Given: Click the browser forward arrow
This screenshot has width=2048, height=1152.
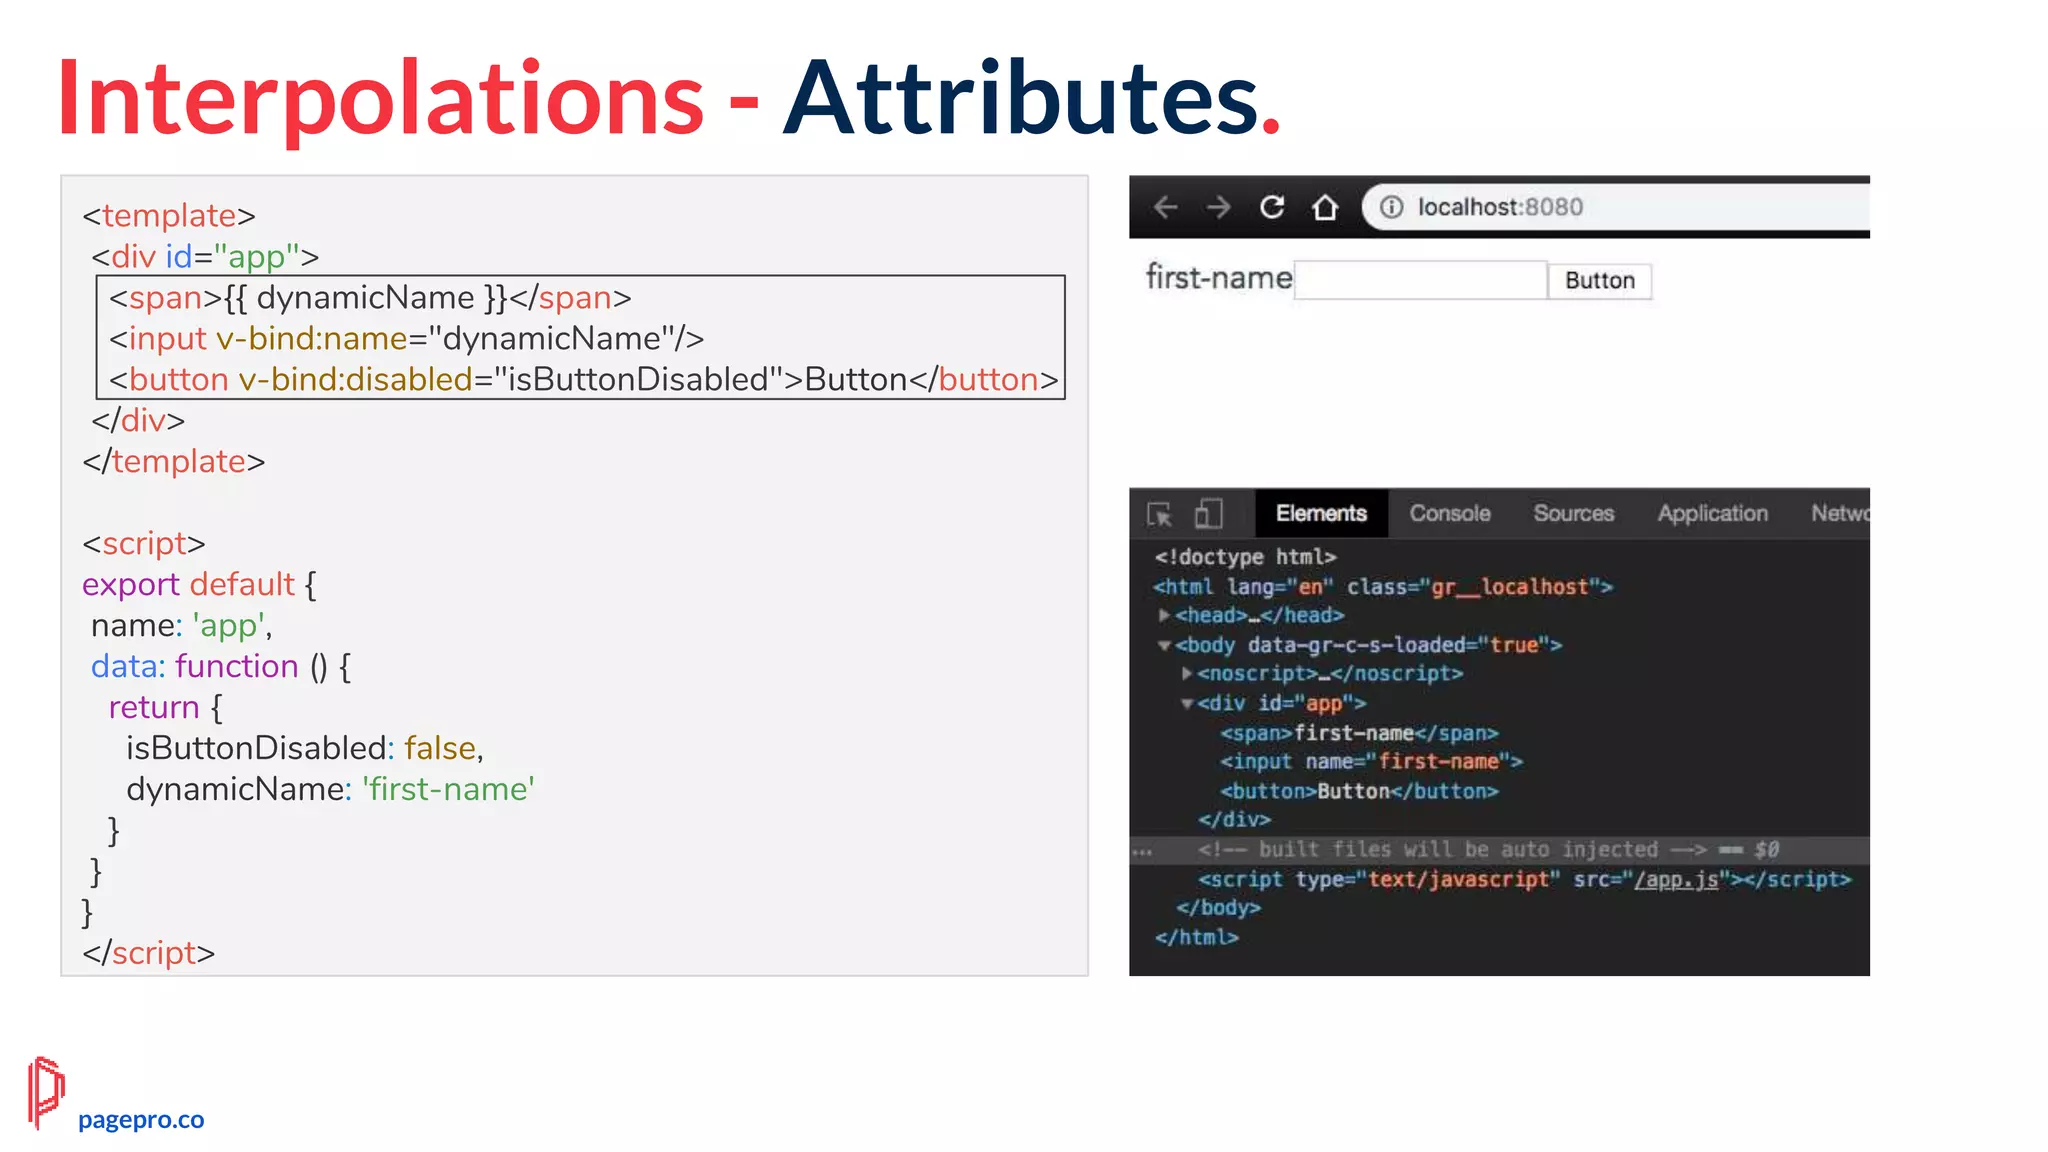Looking at the screenshot, I should click(x=1218, y=207).
